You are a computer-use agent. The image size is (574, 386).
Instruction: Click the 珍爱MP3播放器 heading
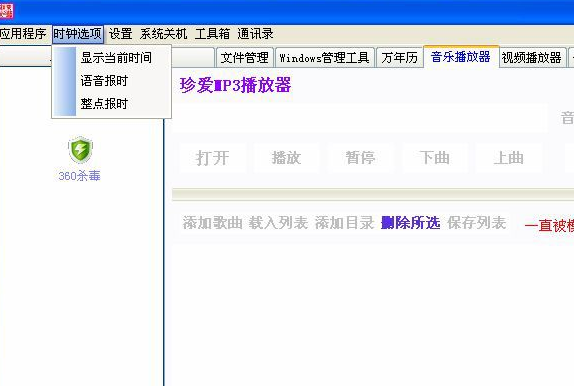[235, 85]
